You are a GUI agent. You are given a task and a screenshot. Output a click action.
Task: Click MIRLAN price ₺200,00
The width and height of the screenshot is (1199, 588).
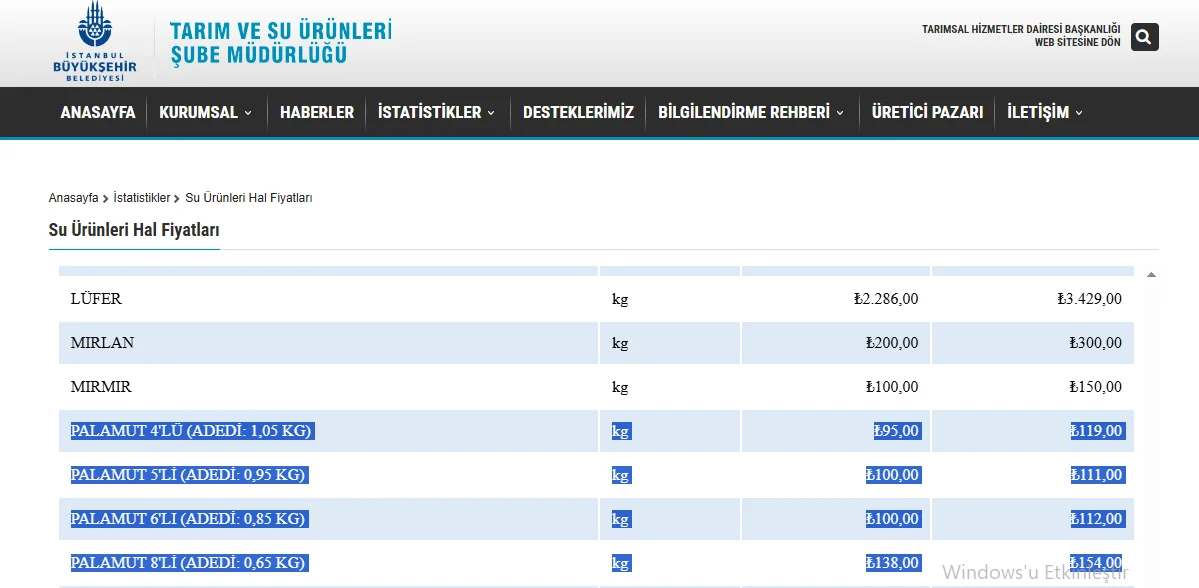(x=892, y=343)
